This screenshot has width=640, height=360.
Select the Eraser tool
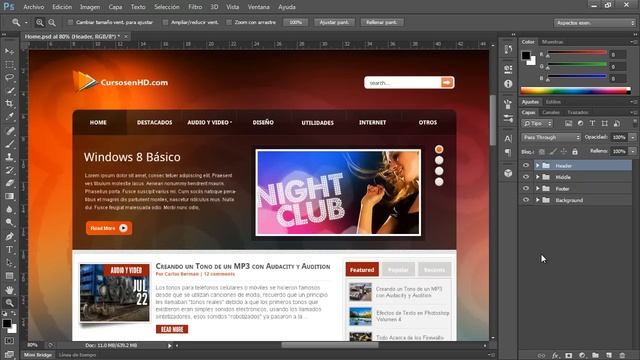tap(9, 183)
